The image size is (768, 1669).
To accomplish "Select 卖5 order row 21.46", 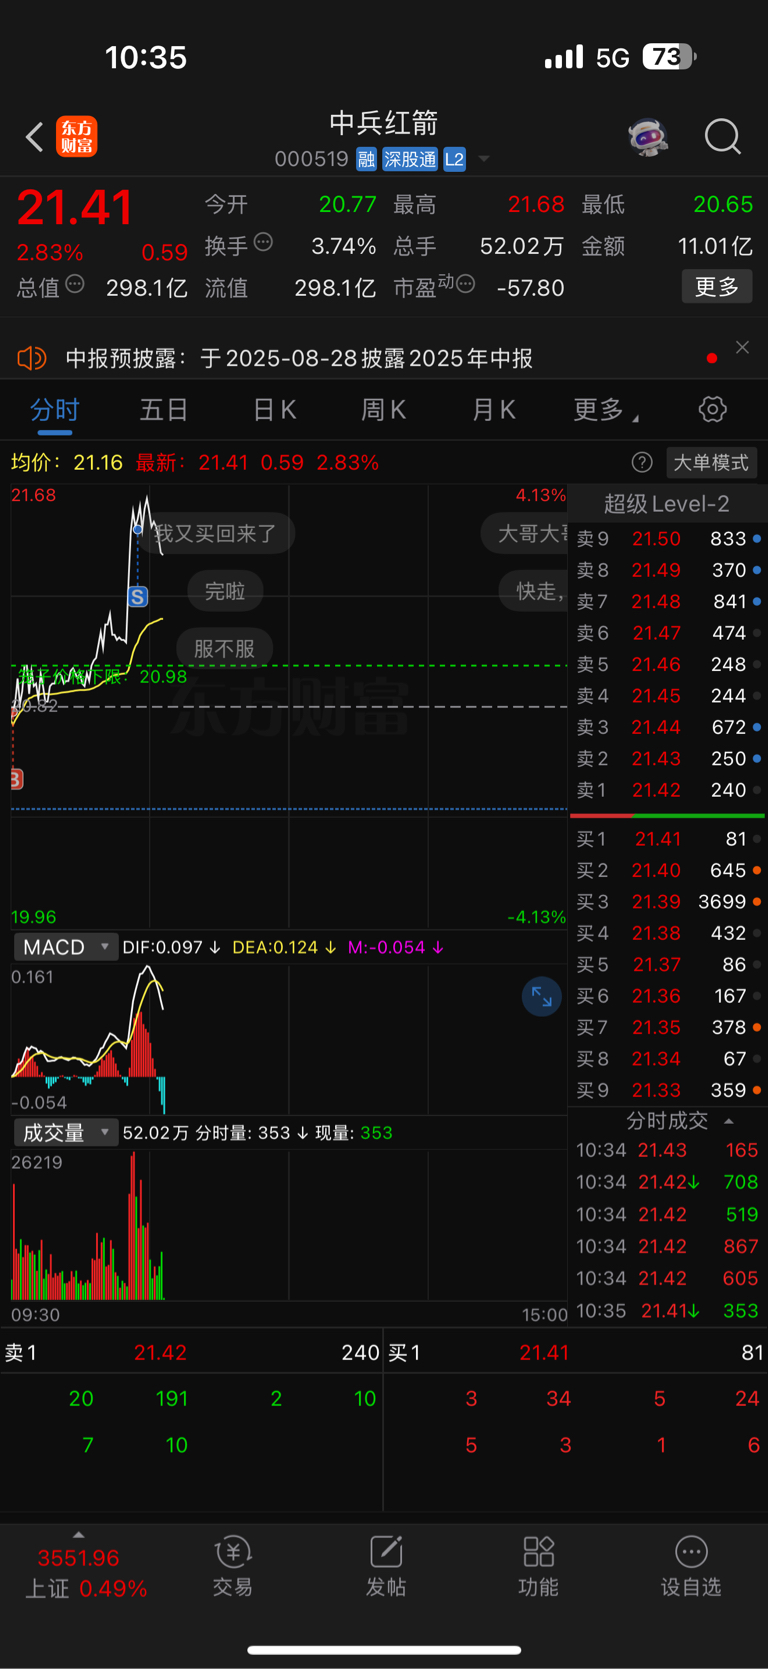I will (668, 664).
